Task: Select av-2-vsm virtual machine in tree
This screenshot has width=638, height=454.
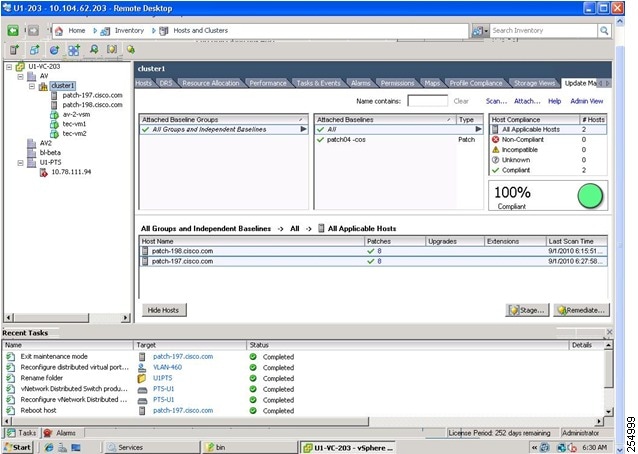Action: click(x=76, y=114)
